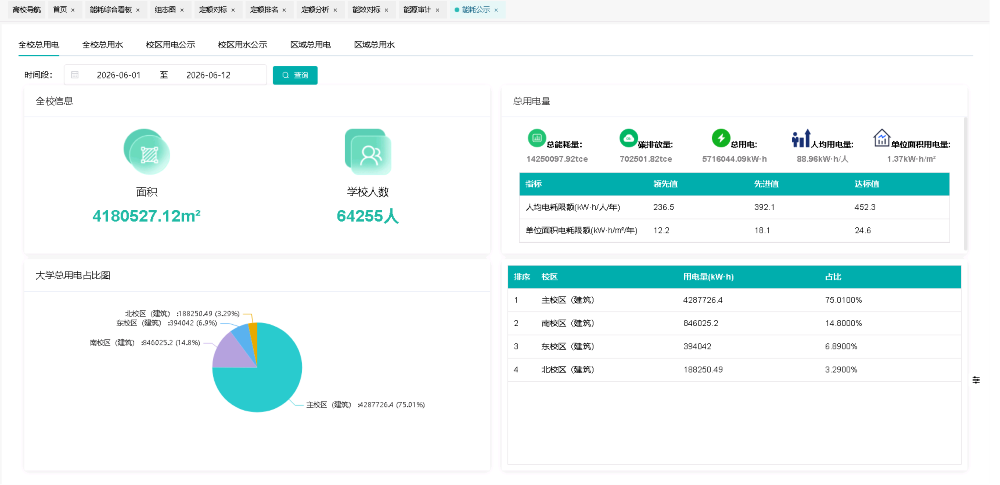
Task: Click the lightning bolt 总用电 icon
Action: click(721, 137)
